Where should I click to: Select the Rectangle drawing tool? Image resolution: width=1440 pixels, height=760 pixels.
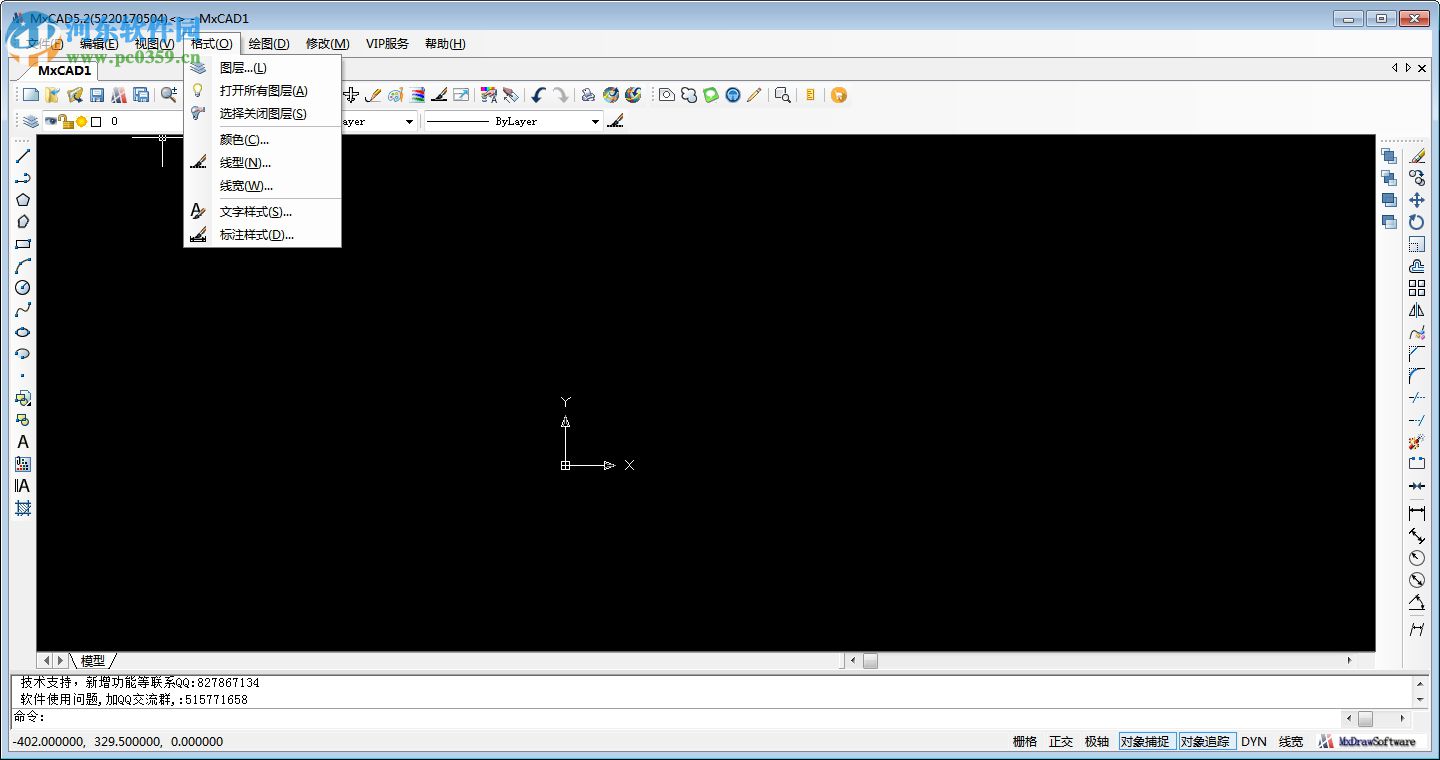click(22, 244)
